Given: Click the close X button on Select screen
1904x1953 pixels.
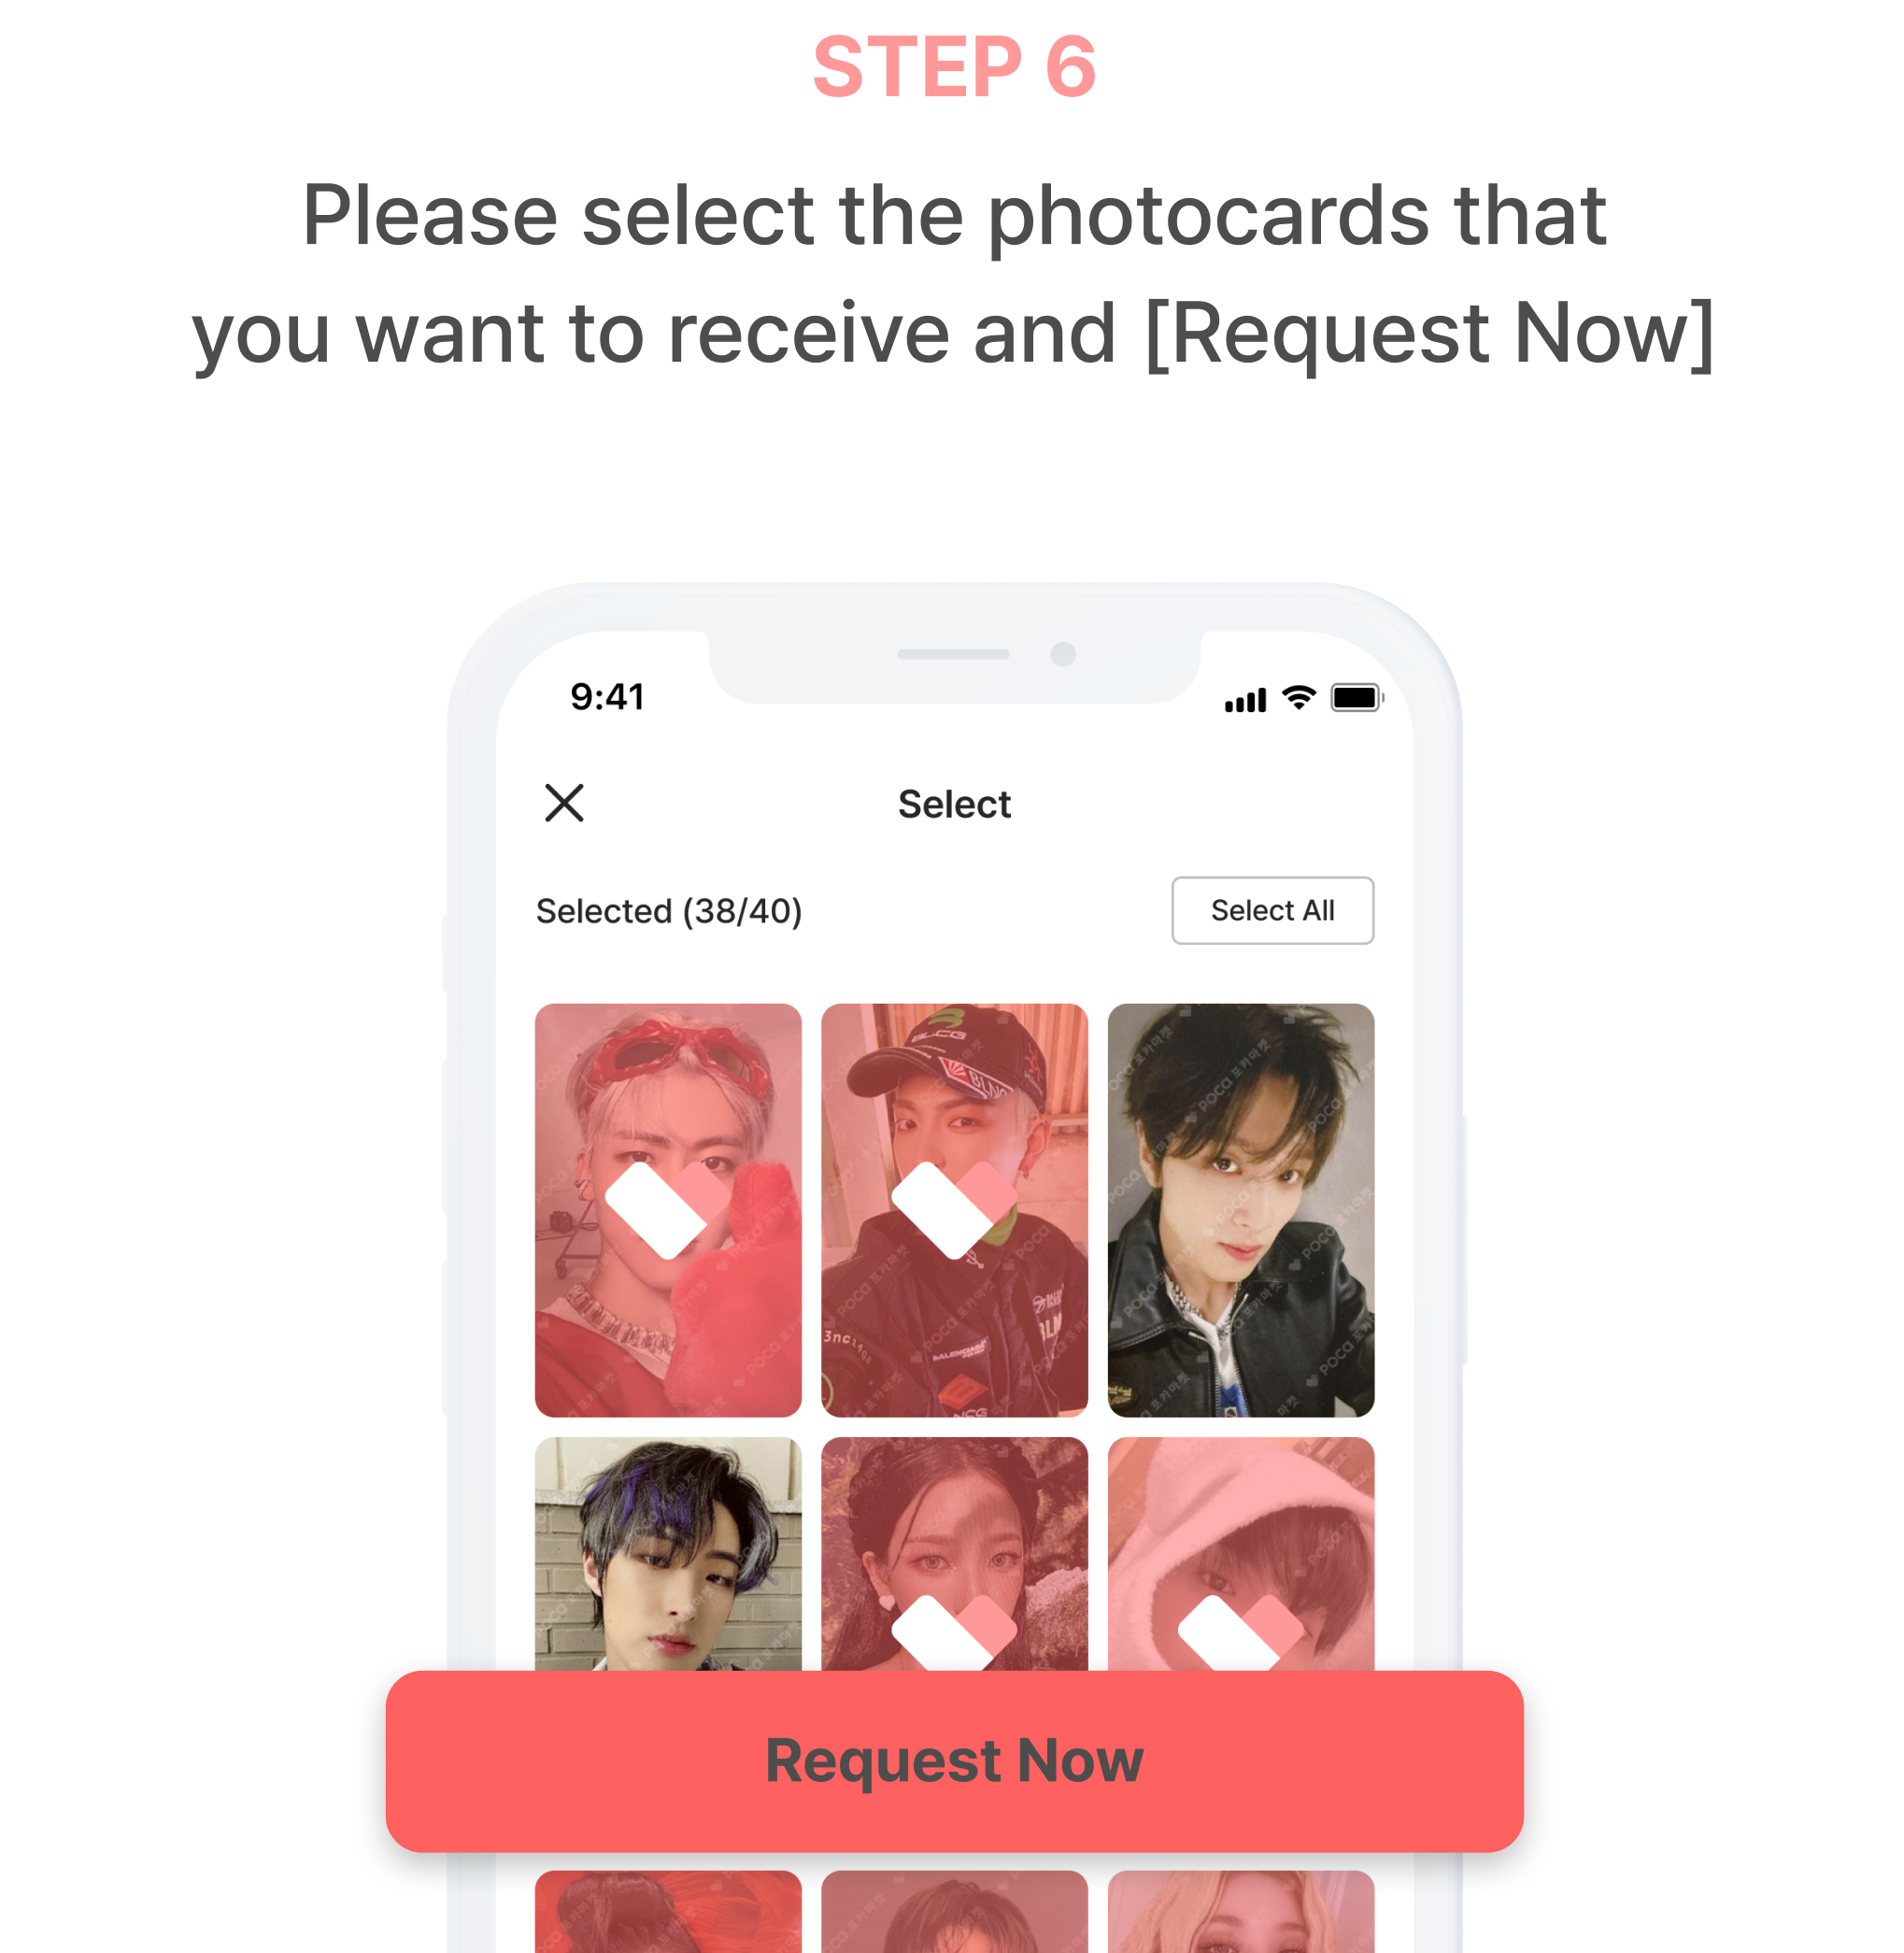Looking at the screenshot, I should (x=565, y=804).
